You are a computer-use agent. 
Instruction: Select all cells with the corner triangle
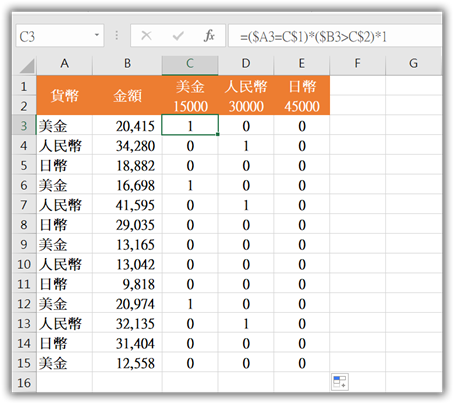pyautogui.click(x=27, y=65)
